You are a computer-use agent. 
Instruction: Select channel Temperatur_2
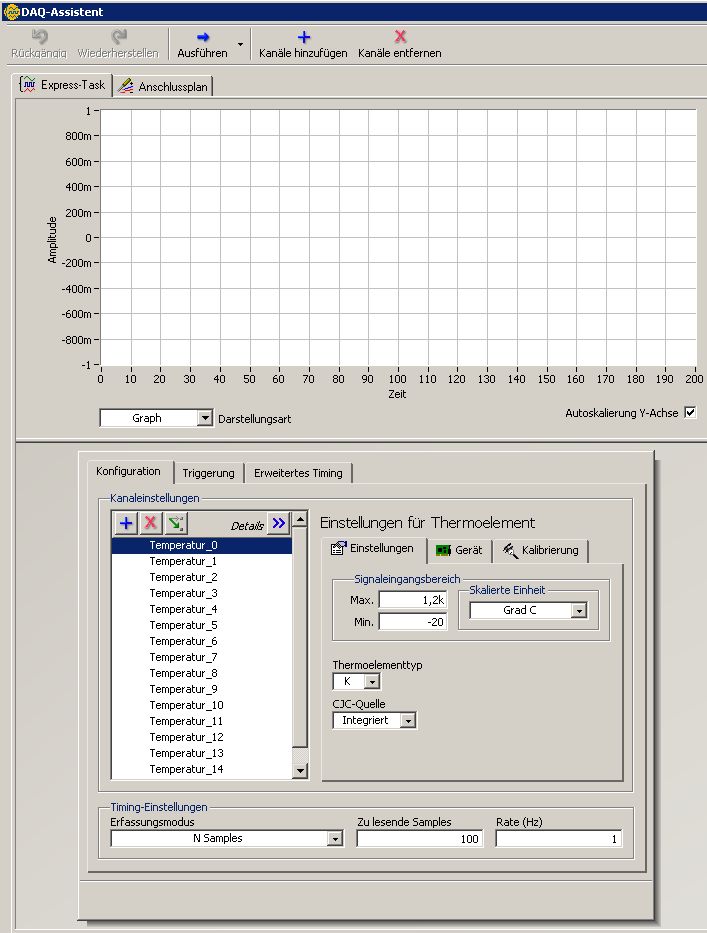pos(202,577)
